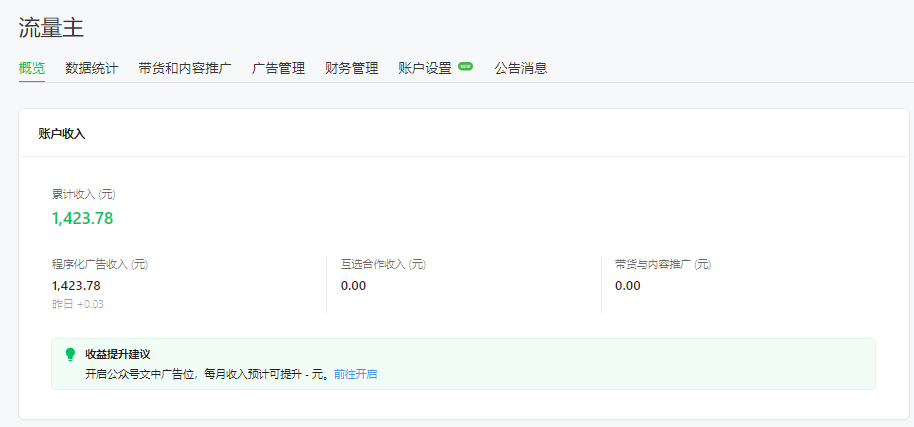Click the 0.00 value under 互选合作收入

point(353,286)
